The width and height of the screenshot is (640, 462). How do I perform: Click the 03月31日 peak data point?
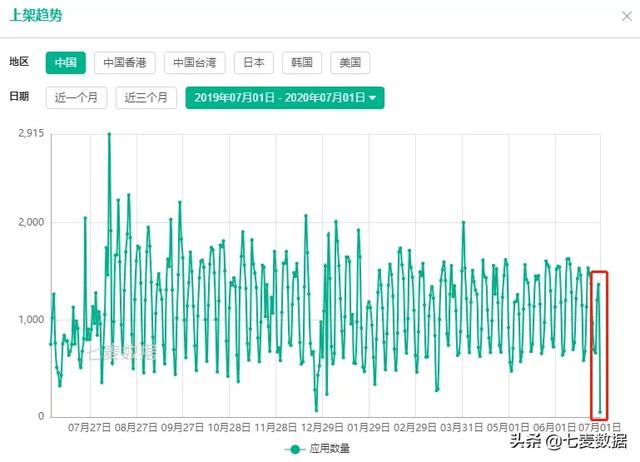(x=463, y=222)
